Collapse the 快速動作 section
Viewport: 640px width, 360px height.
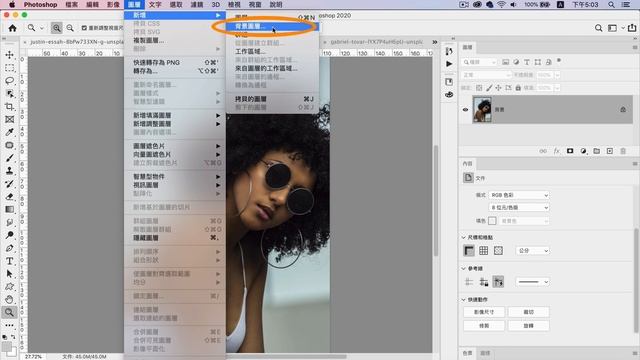[x=464, y=300]
